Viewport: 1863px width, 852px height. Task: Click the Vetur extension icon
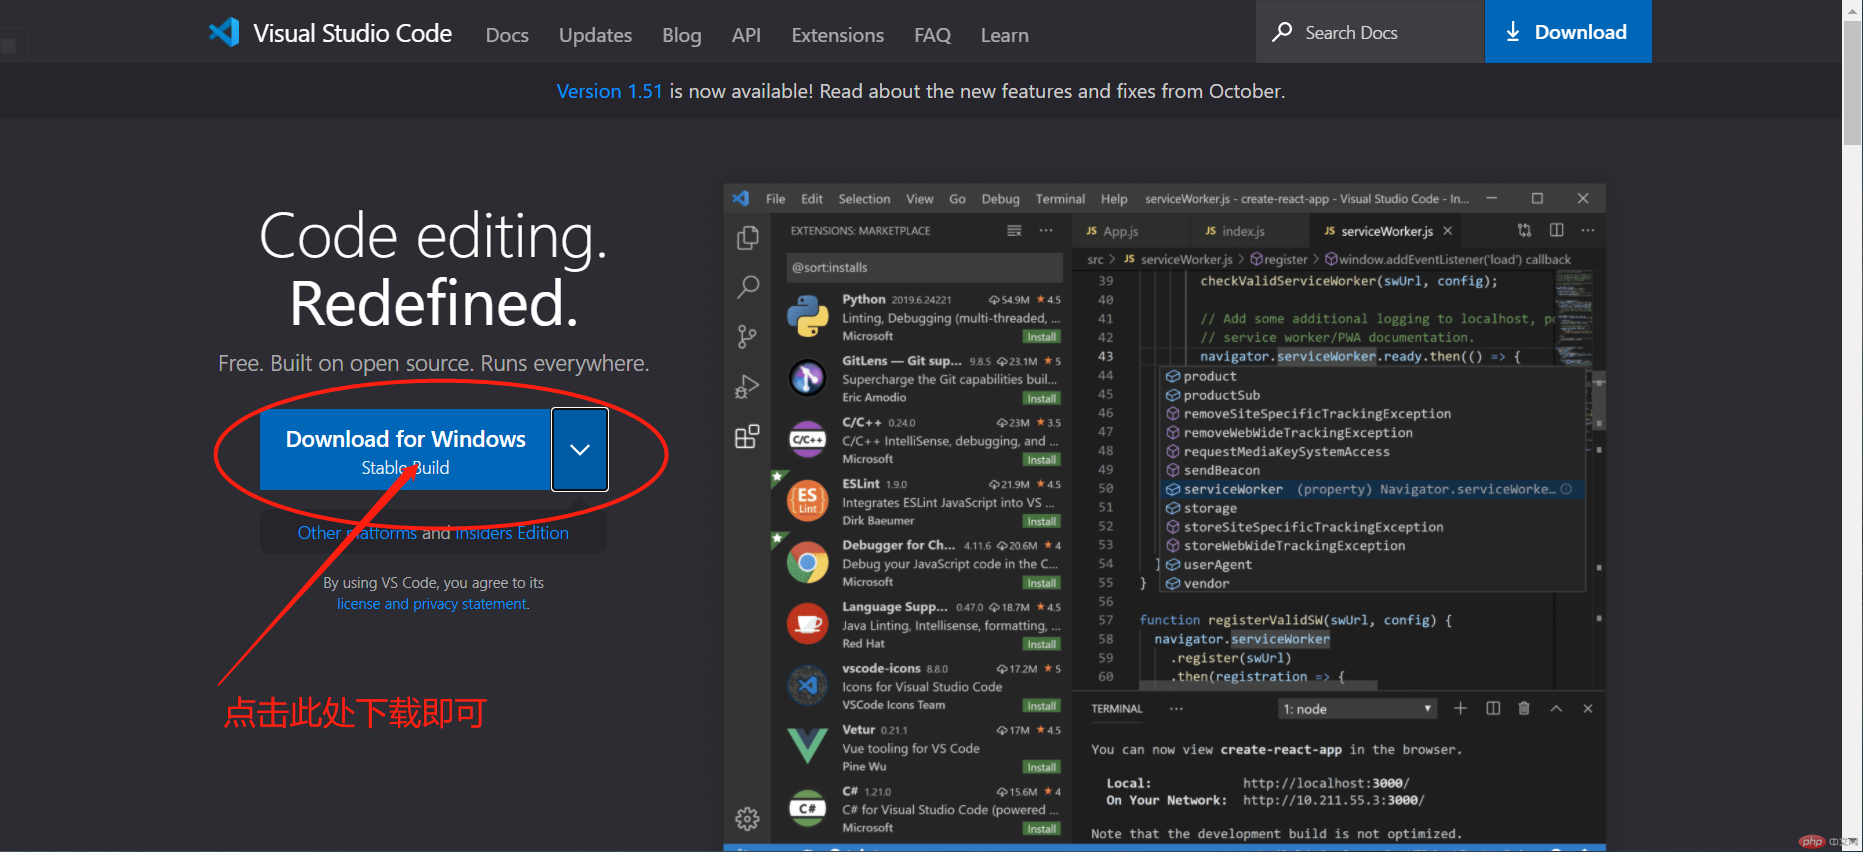pos(807,746)
